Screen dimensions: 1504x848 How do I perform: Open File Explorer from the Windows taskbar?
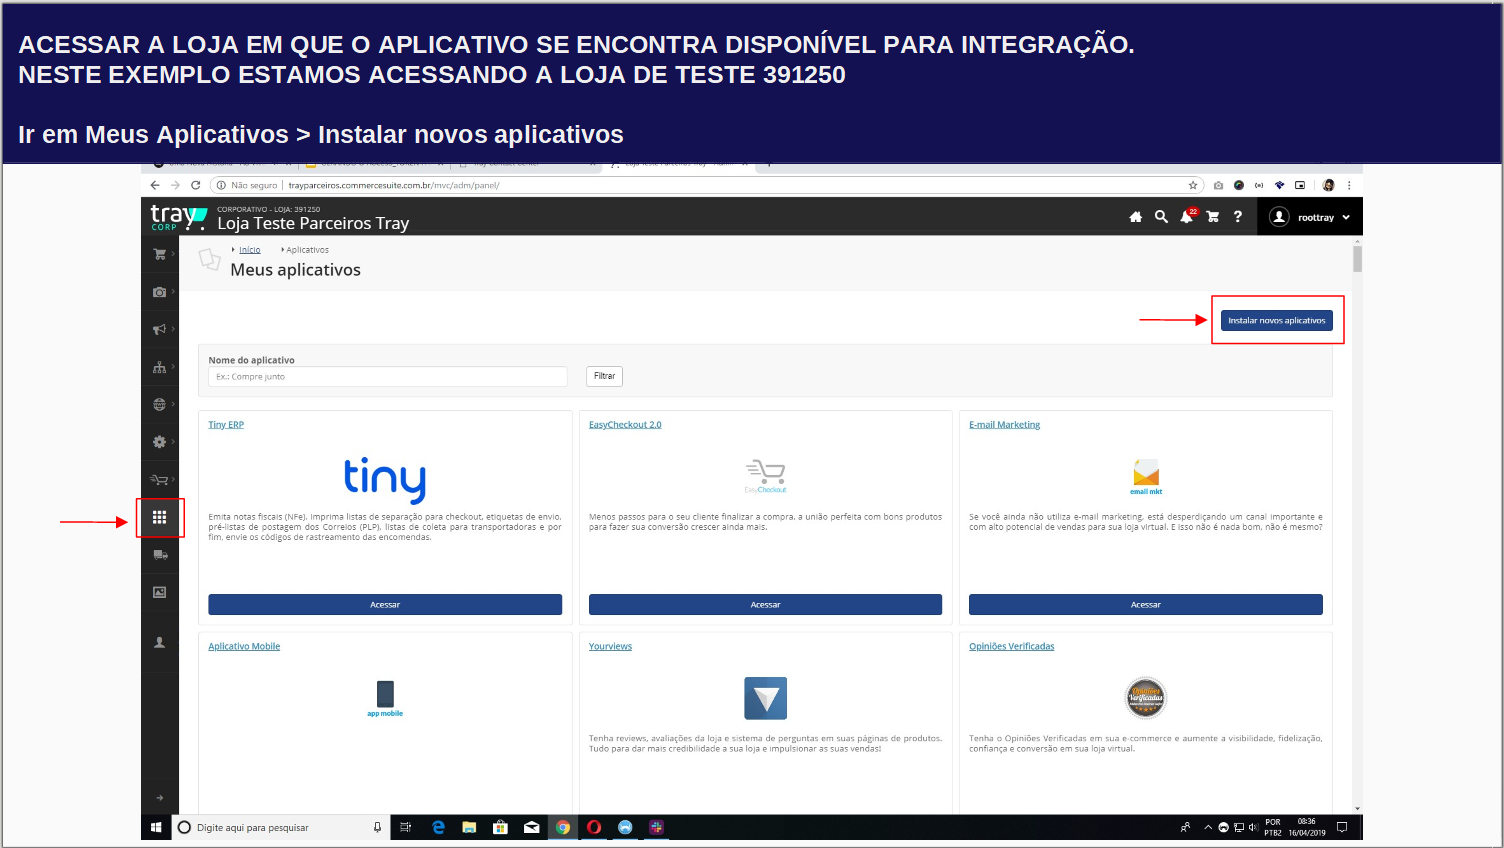pyautogui.click(x=469, y=827)
